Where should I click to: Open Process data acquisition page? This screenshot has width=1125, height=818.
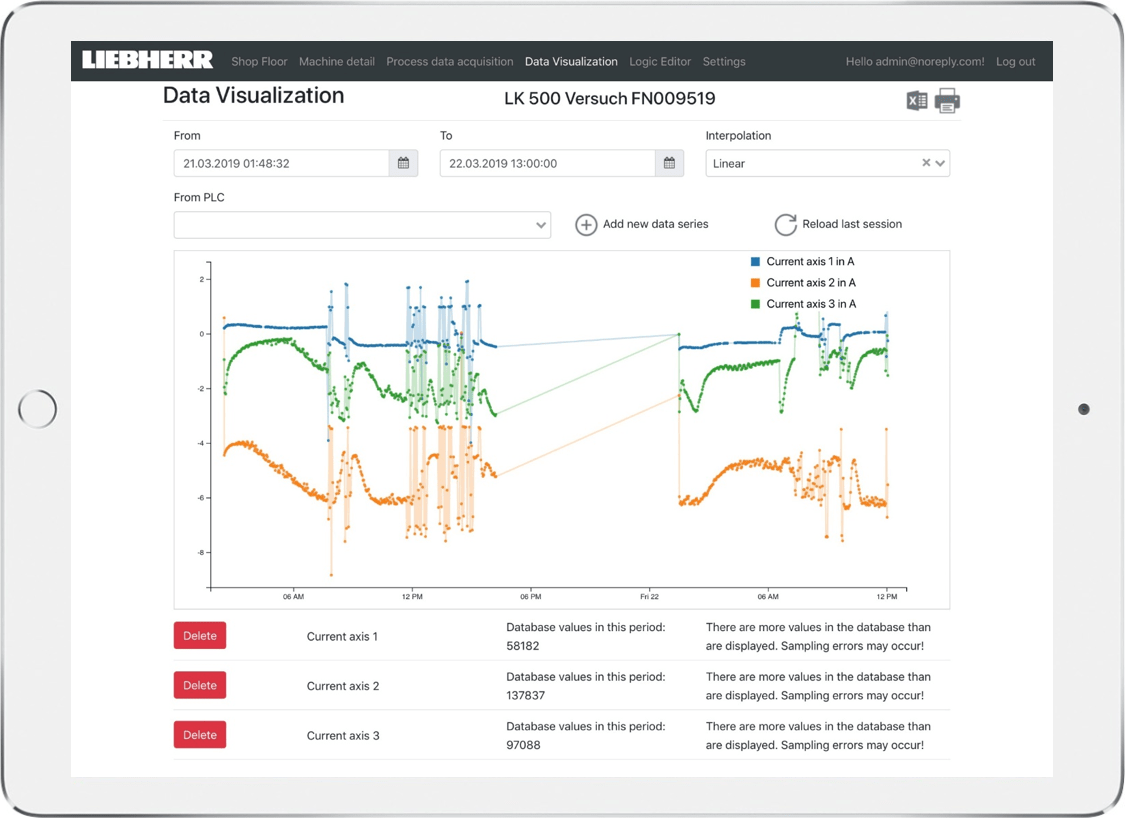click(449, 62)
